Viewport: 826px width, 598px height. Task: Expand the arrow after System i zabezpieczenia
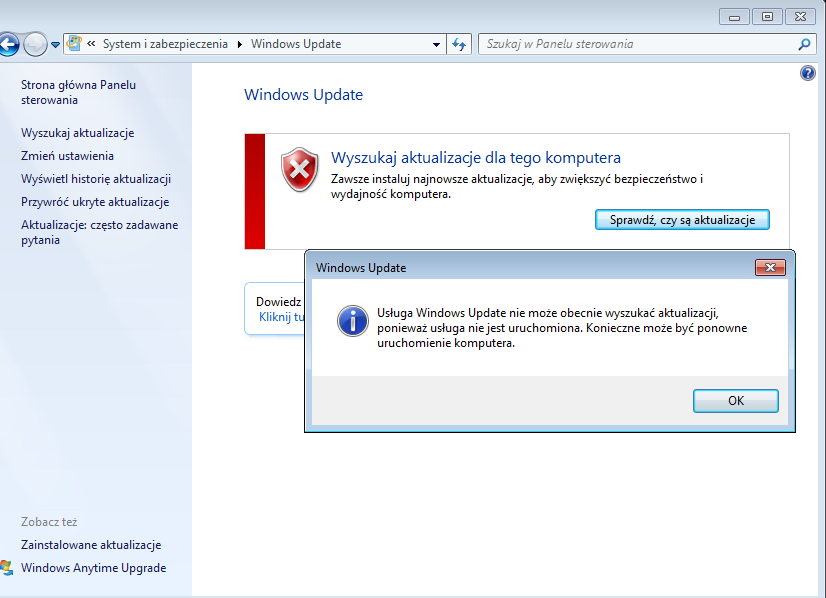pyautogui.click(x=240, y=44)
